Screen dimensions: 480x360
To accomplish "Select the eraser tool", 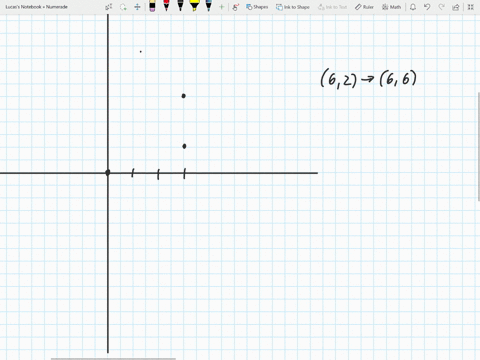I will (152, 6).
